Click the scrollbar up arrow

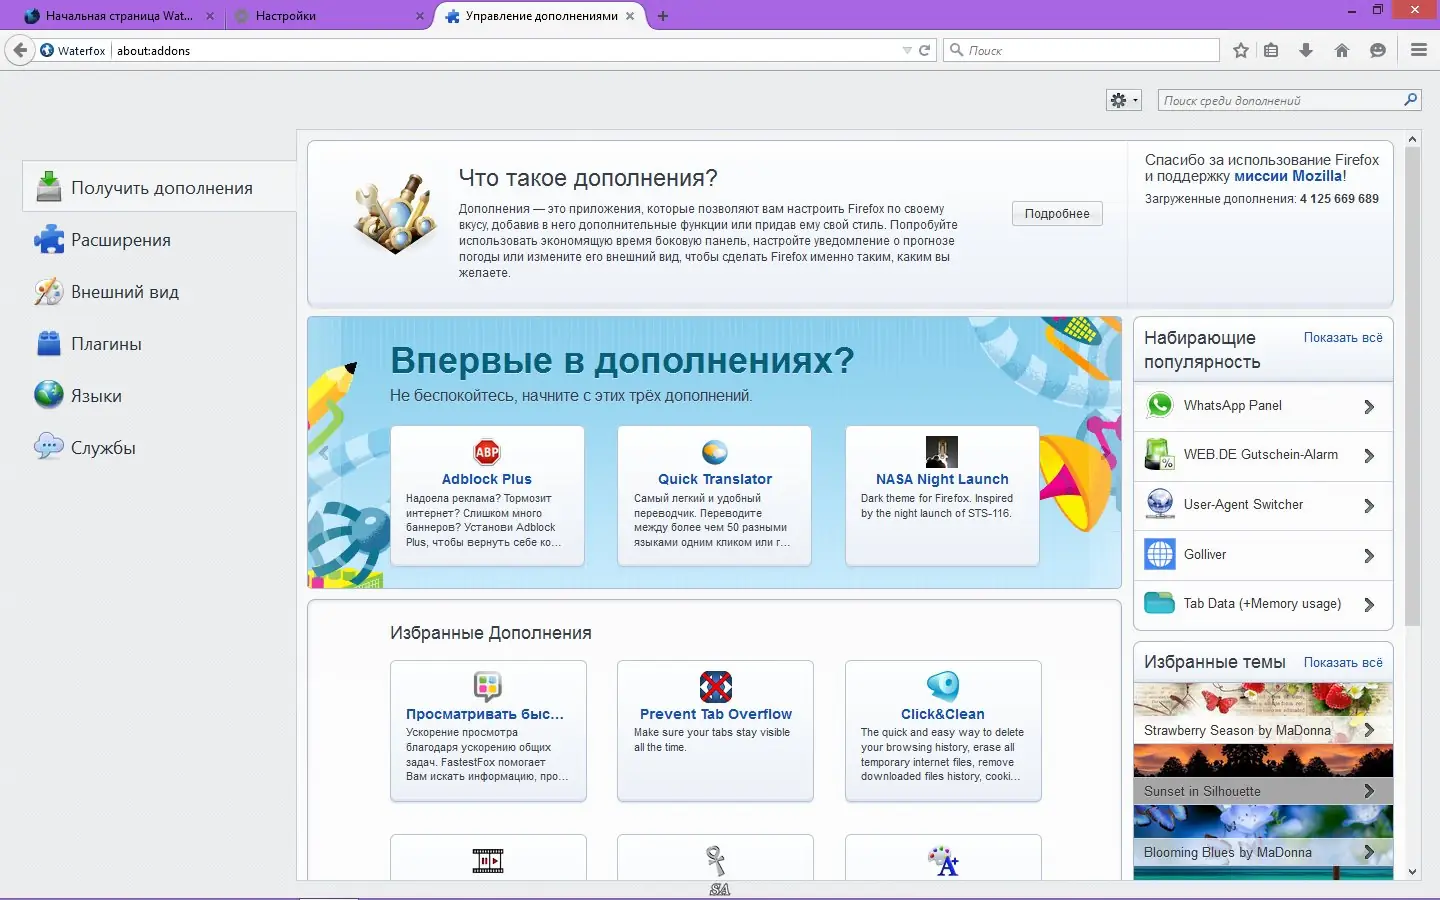click(x=1412, y=139)
